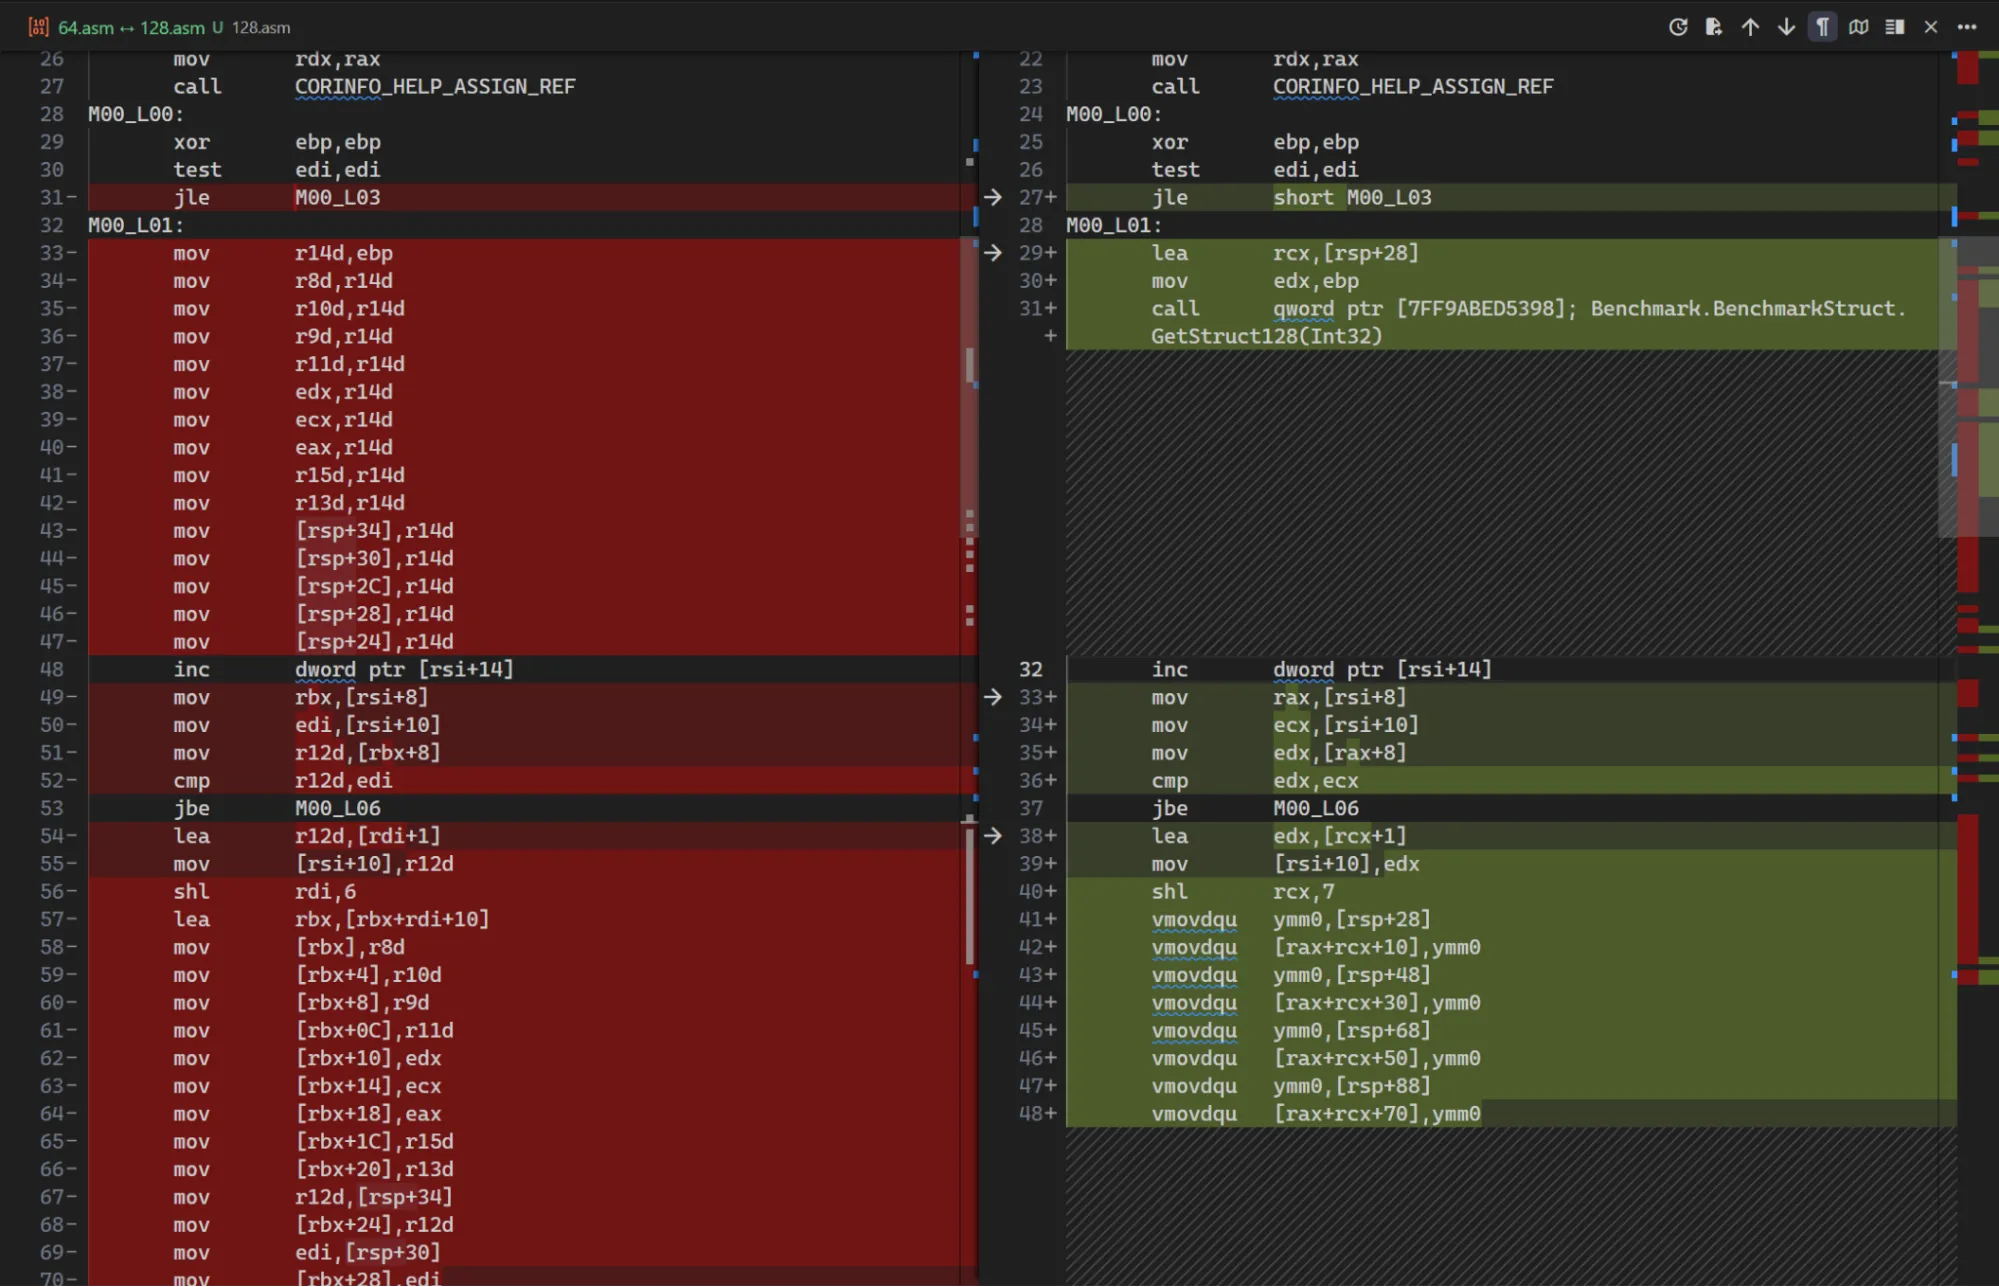This screenshot has height=1287, width=1999.
Task: Click the binary file icon on the diff tab
Action: tap(39, 27)
